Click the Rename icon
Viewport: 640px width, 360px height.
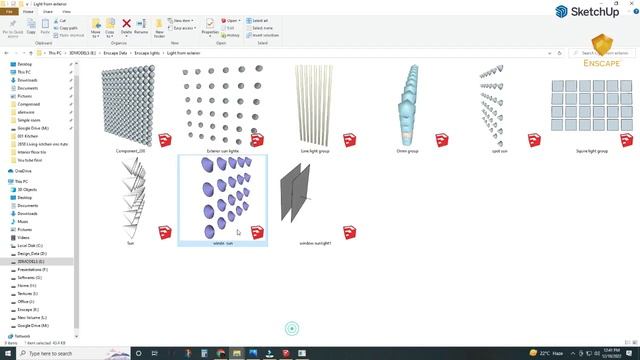(x=141, y=24)
